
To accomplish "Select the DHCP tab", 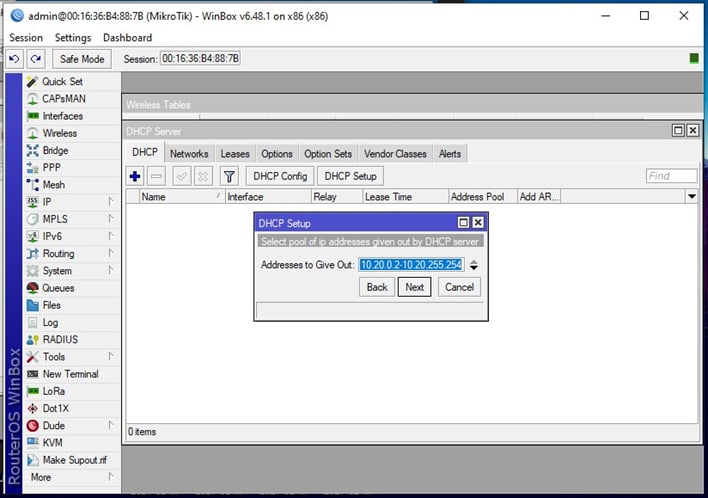I will click(x=145, y=152).
